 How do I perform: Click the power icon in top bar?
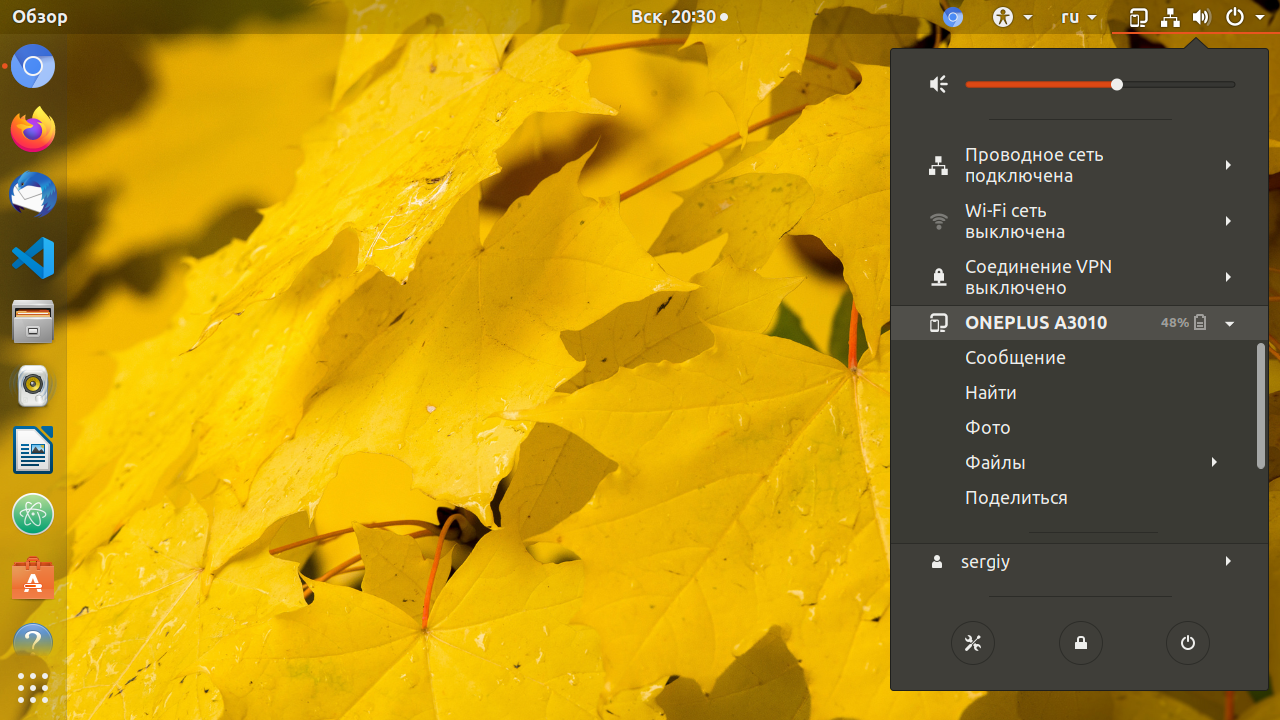tap(1235, 17)
